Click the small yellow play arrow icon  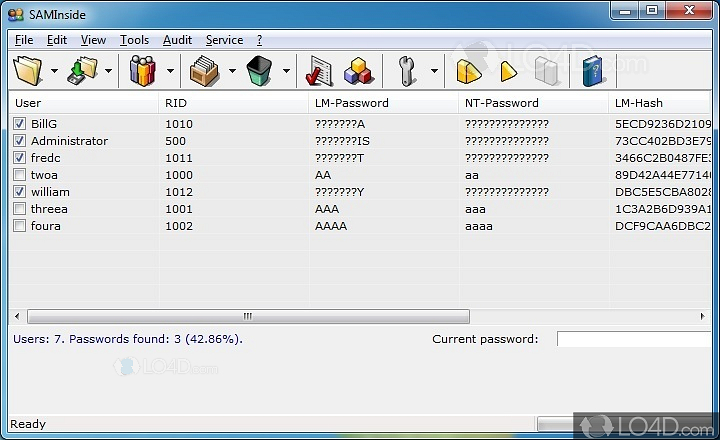[x=508, y=71]
